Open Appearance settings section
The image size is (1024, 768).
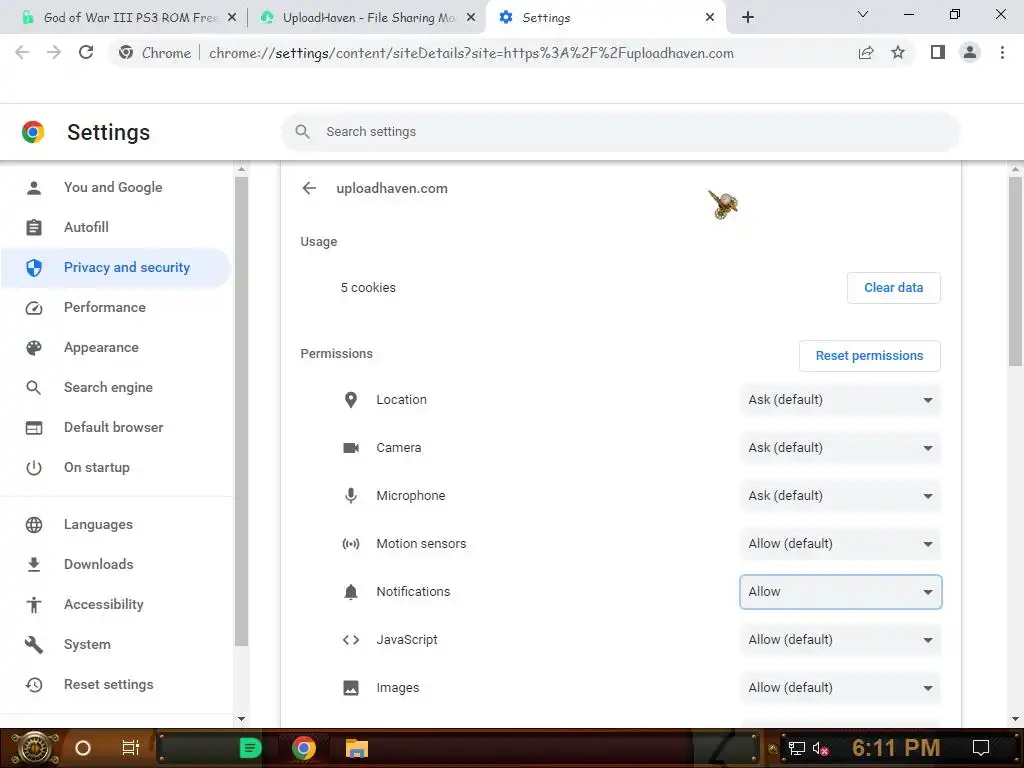[x=116, y=347]
